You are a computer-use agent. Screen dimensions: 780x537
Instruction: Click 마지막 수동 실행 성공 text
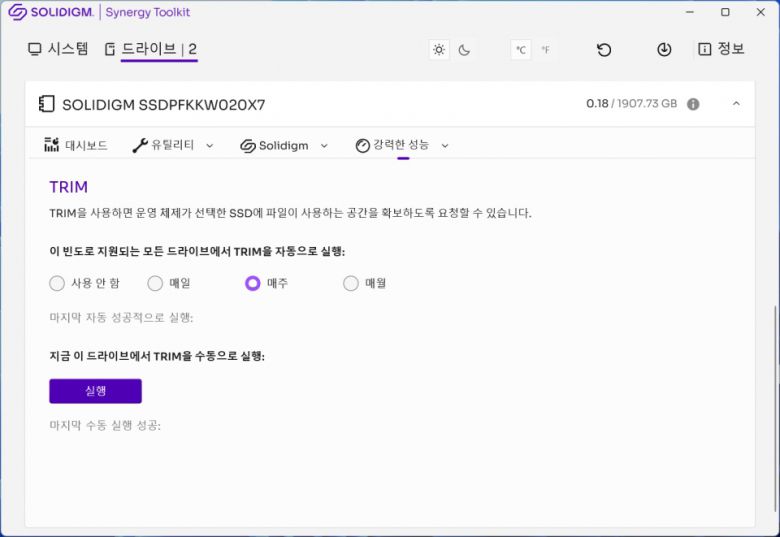pos(105,425)
